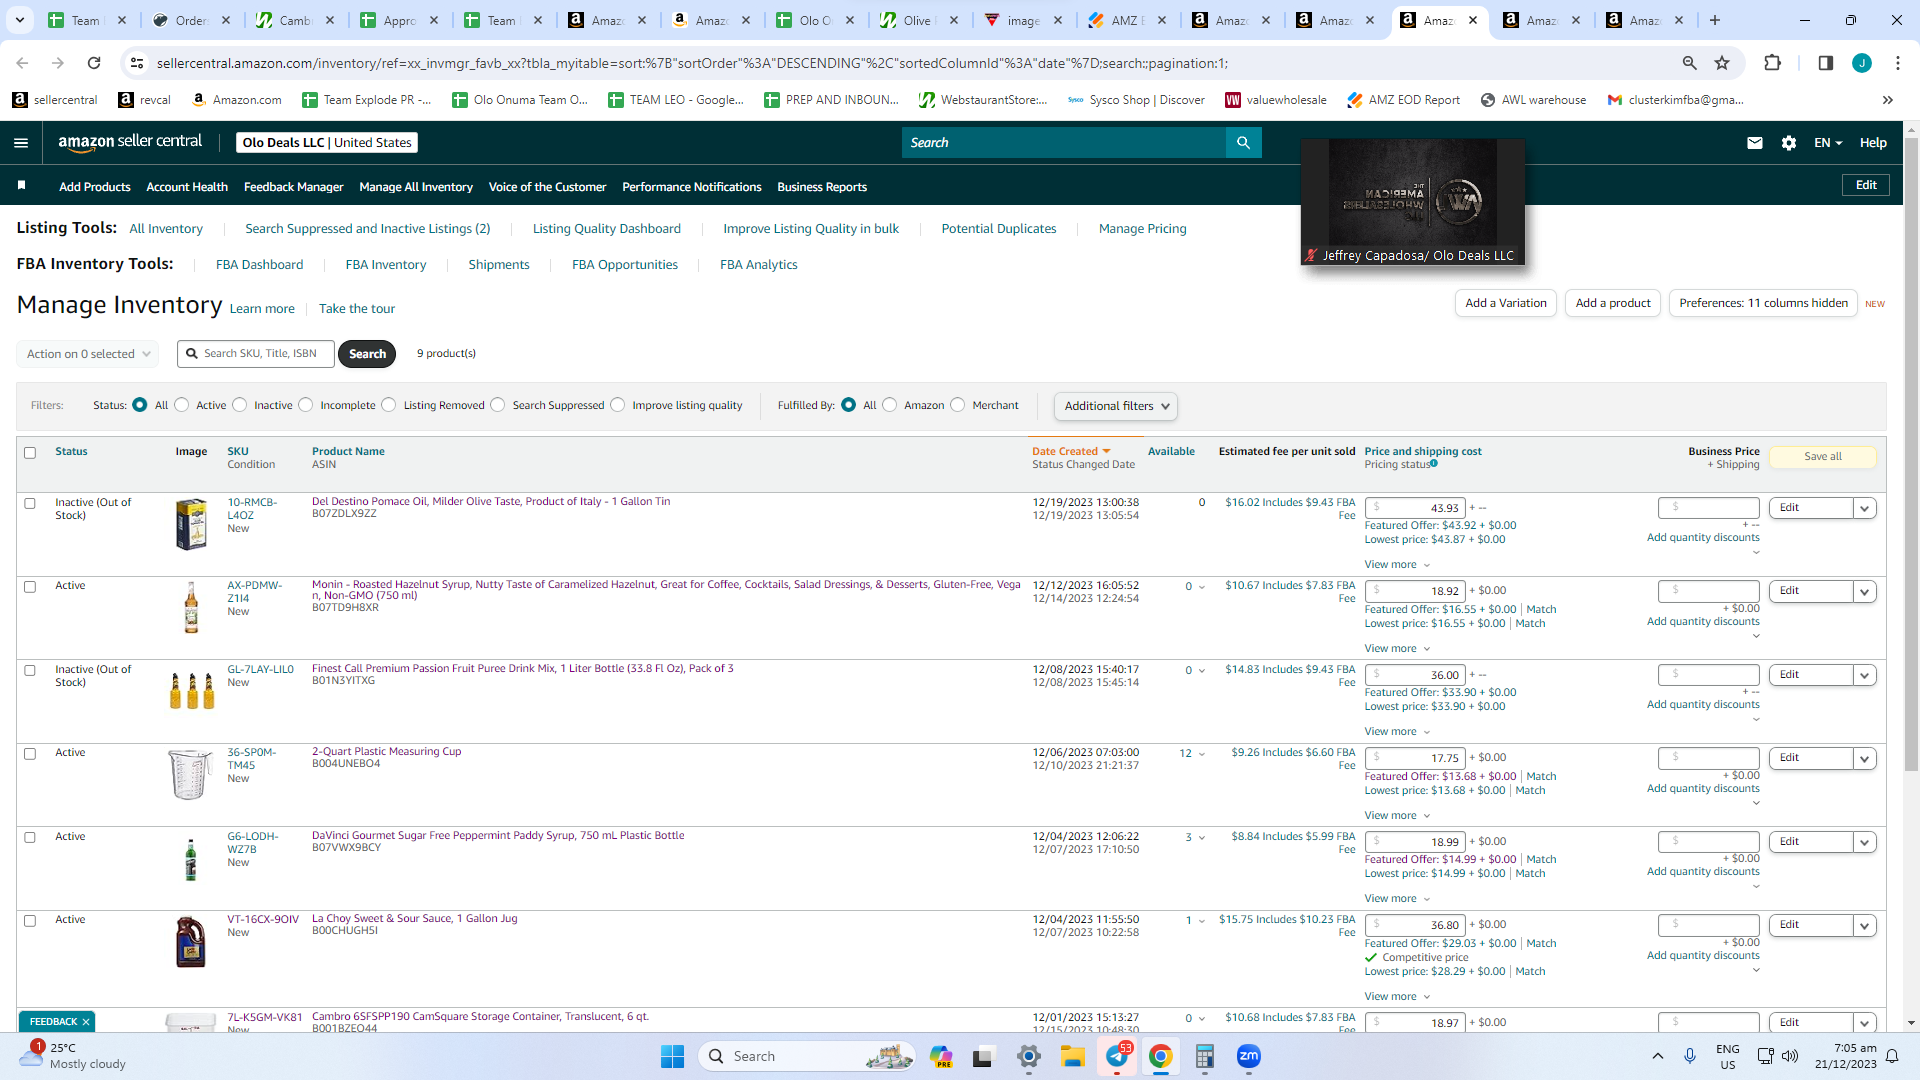Click the Chrome icon in the taskbar
The height and width of the screenshot is (1080, 1920).
(x=1160, y=1056)
